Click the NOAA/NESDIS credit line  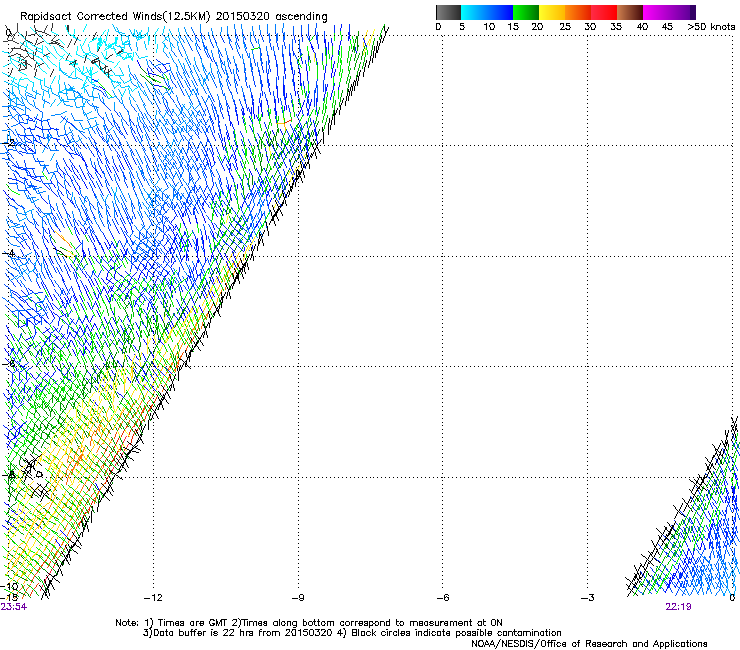tap(589, 644)
